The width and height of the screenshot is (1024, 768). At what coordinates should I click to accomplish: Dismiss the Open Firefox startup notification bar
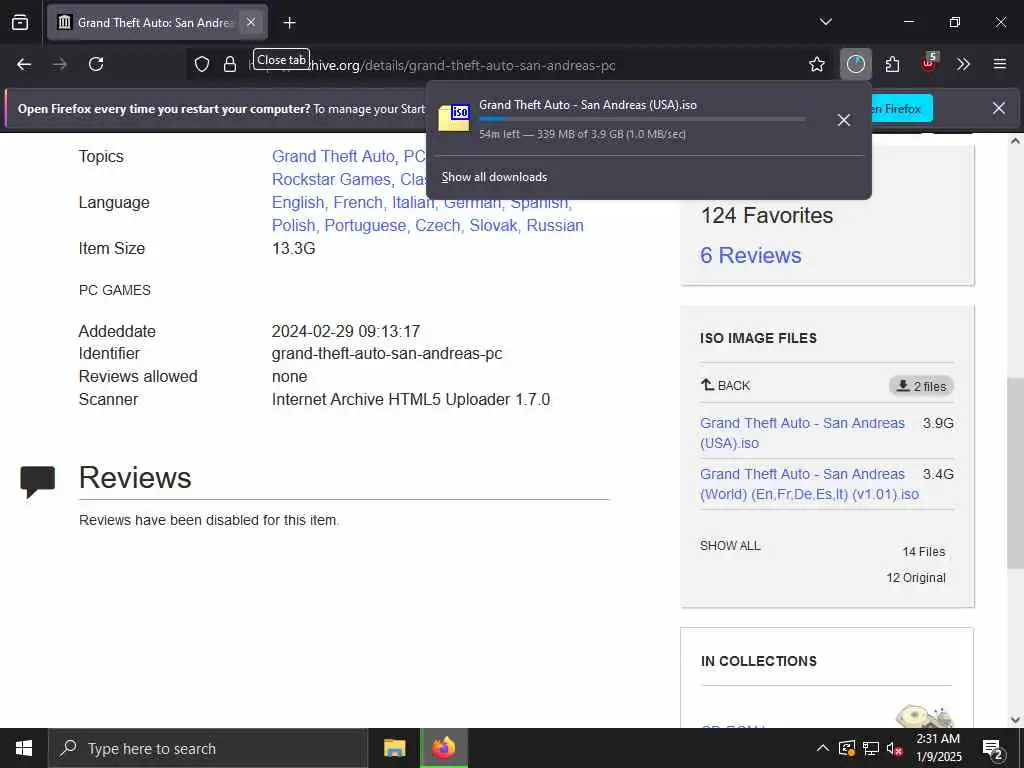pos(999,108)
